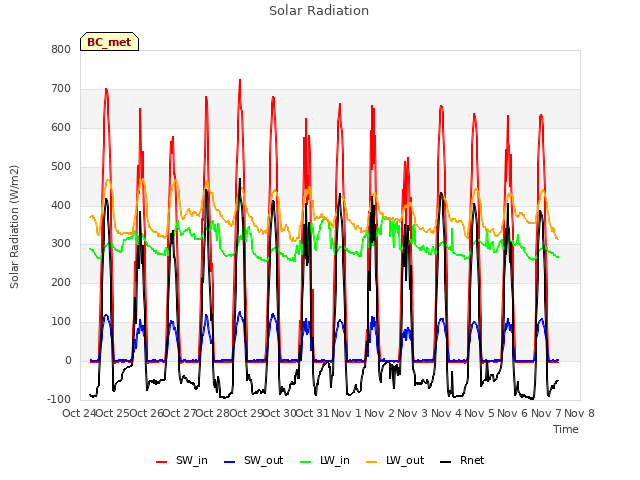This screenshot has height=480, width=640.
Task: Click the -100 y-axis tick label
Action: click(59, 399)
